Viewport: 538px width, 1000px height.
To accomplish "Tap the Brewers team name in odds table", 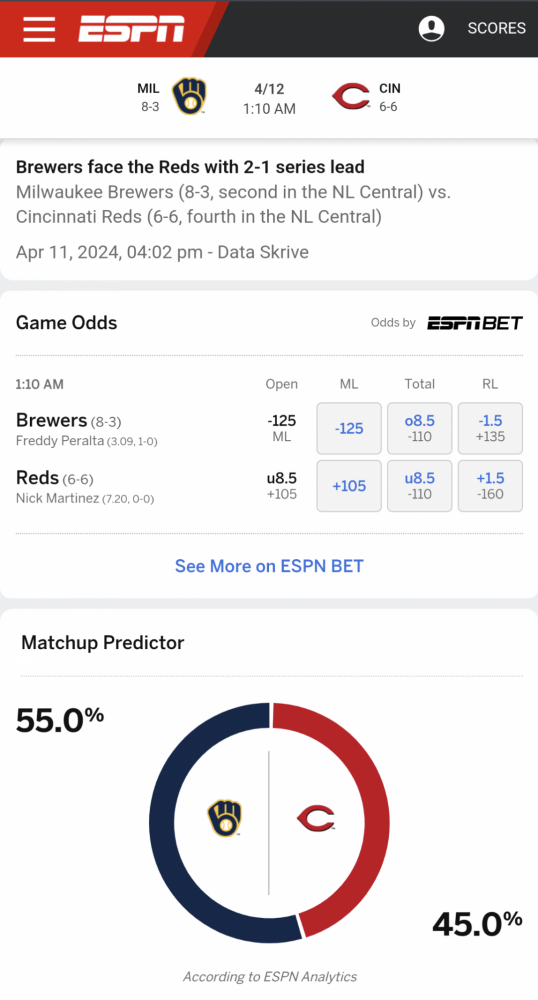I will [x=51, y=420].
